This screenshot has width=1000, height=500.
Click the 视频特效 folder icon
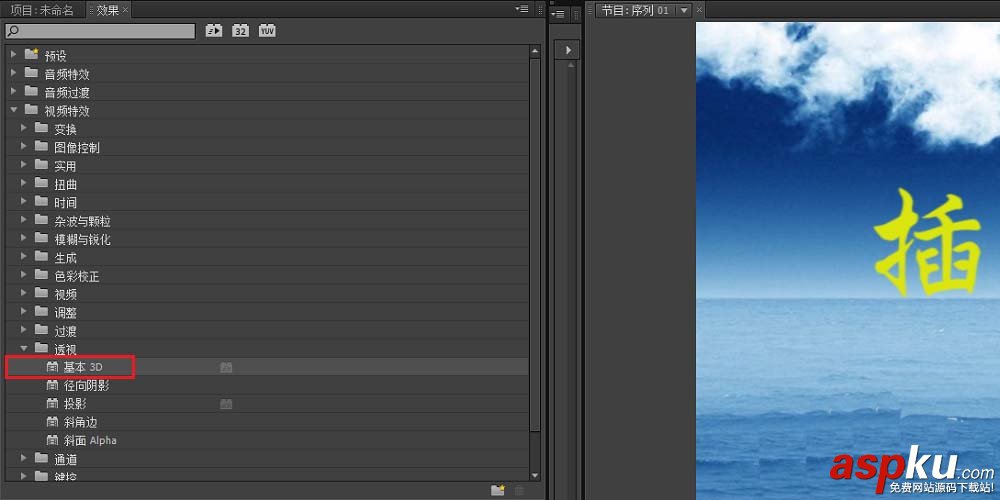31,110
